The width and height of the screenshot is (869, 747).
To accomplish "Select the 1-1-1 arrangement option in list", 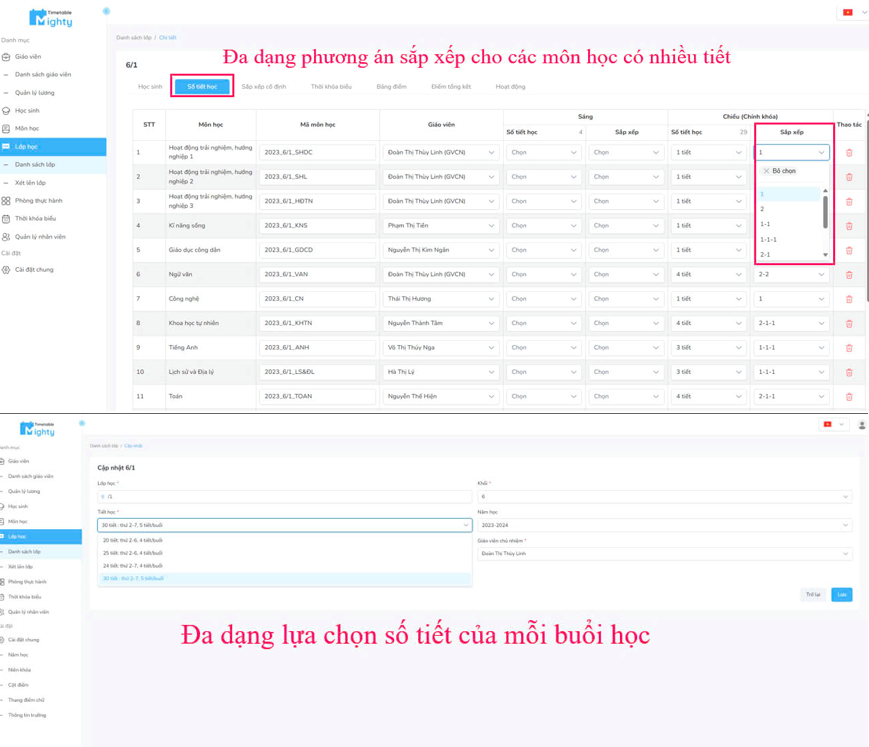I will [768, 240].
